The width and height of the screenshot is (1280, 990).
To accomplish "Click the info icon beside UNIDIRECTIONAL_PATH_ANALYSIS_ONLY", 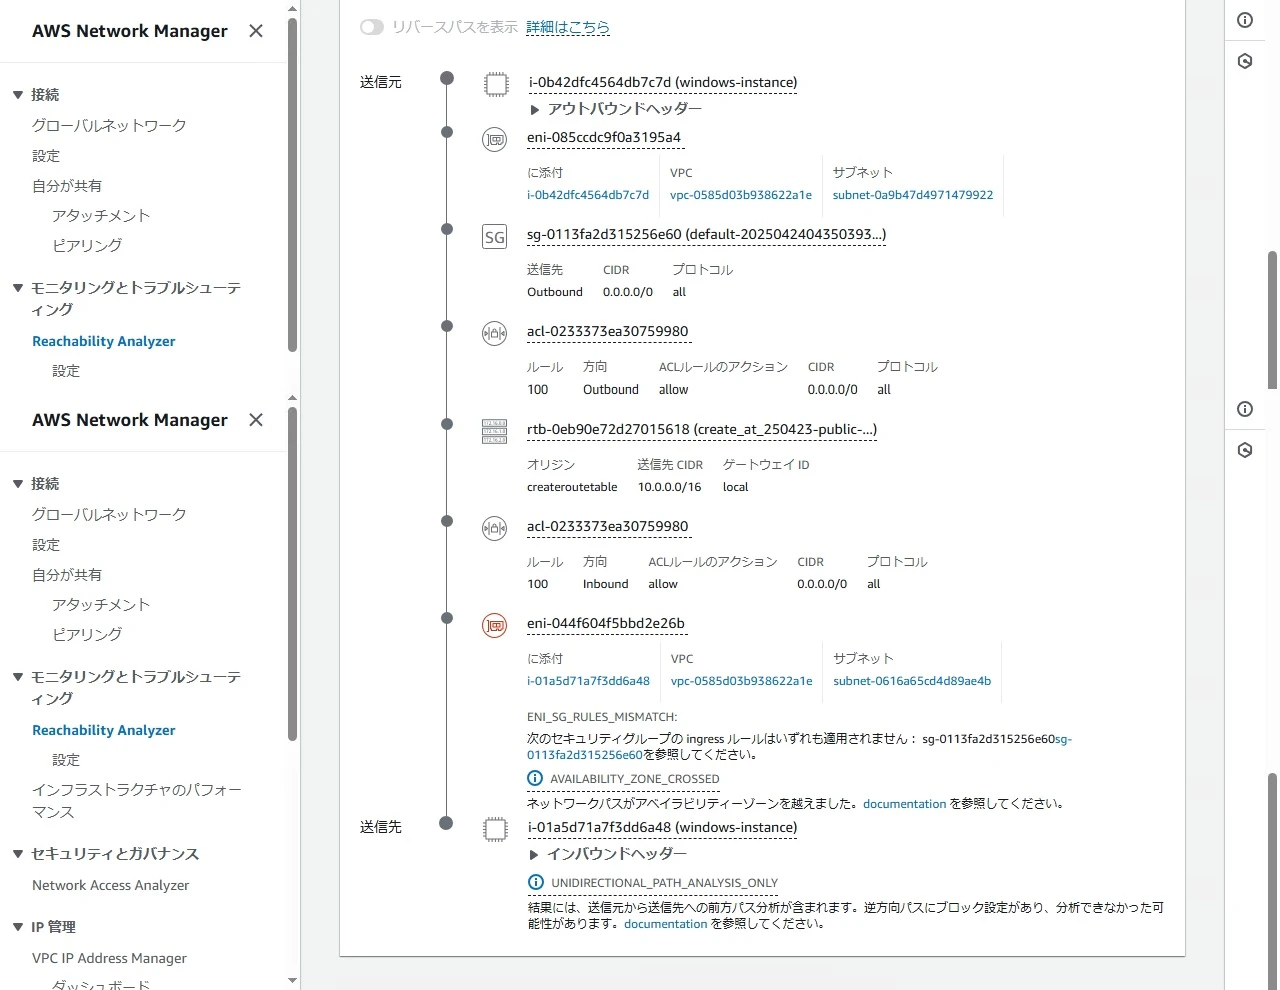I will pos(536,883).
